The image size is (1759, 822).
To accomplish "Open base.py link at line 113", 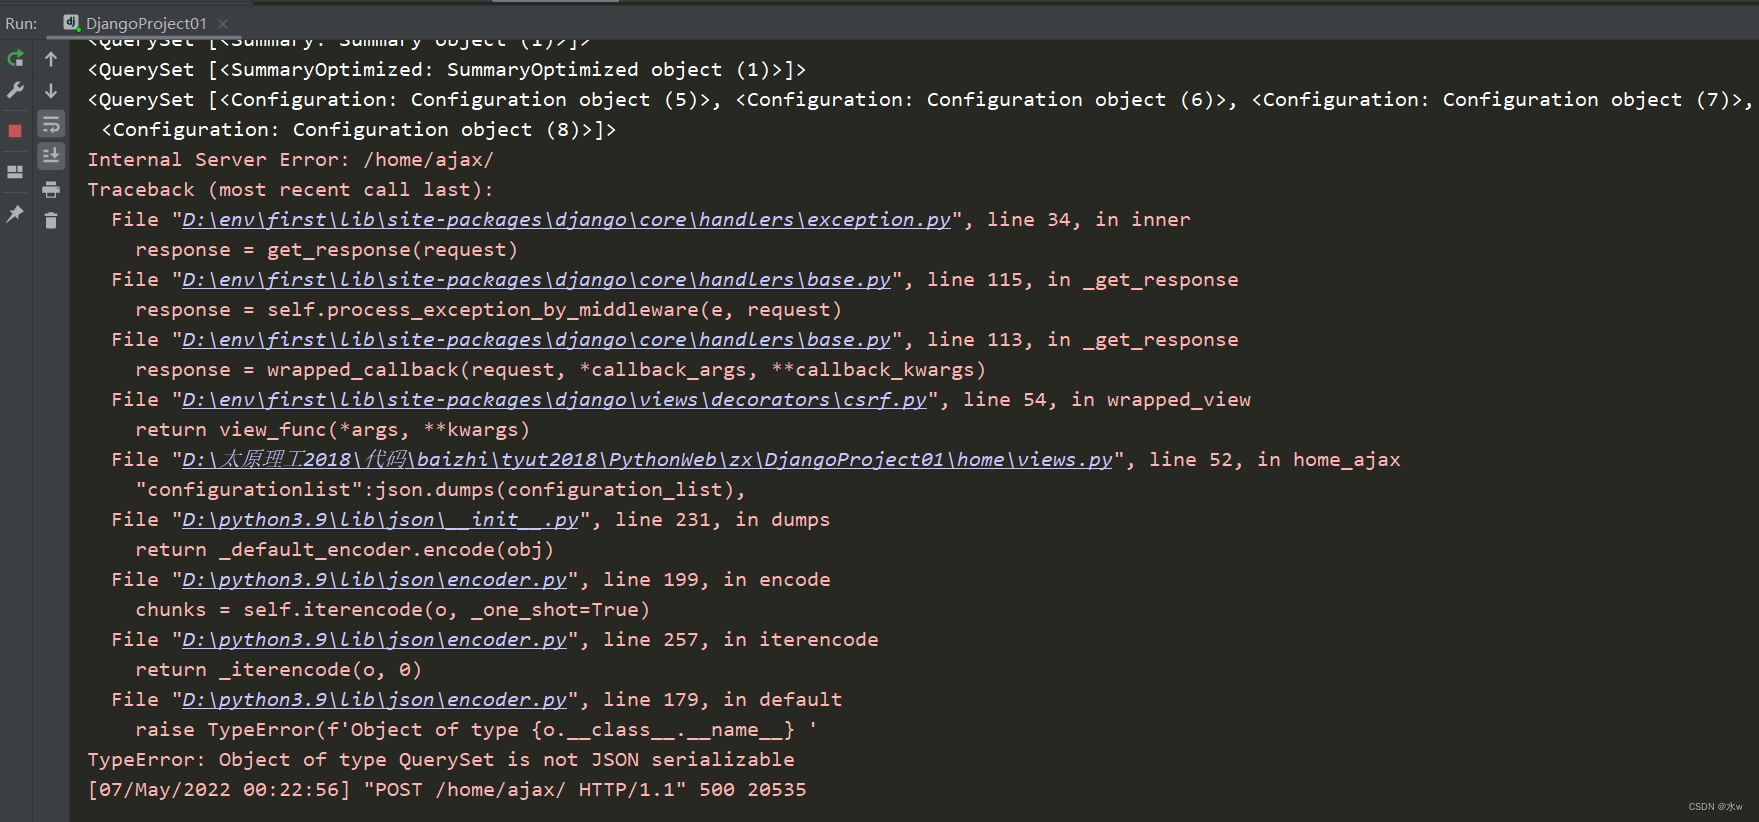I will [x=536, y=340].
